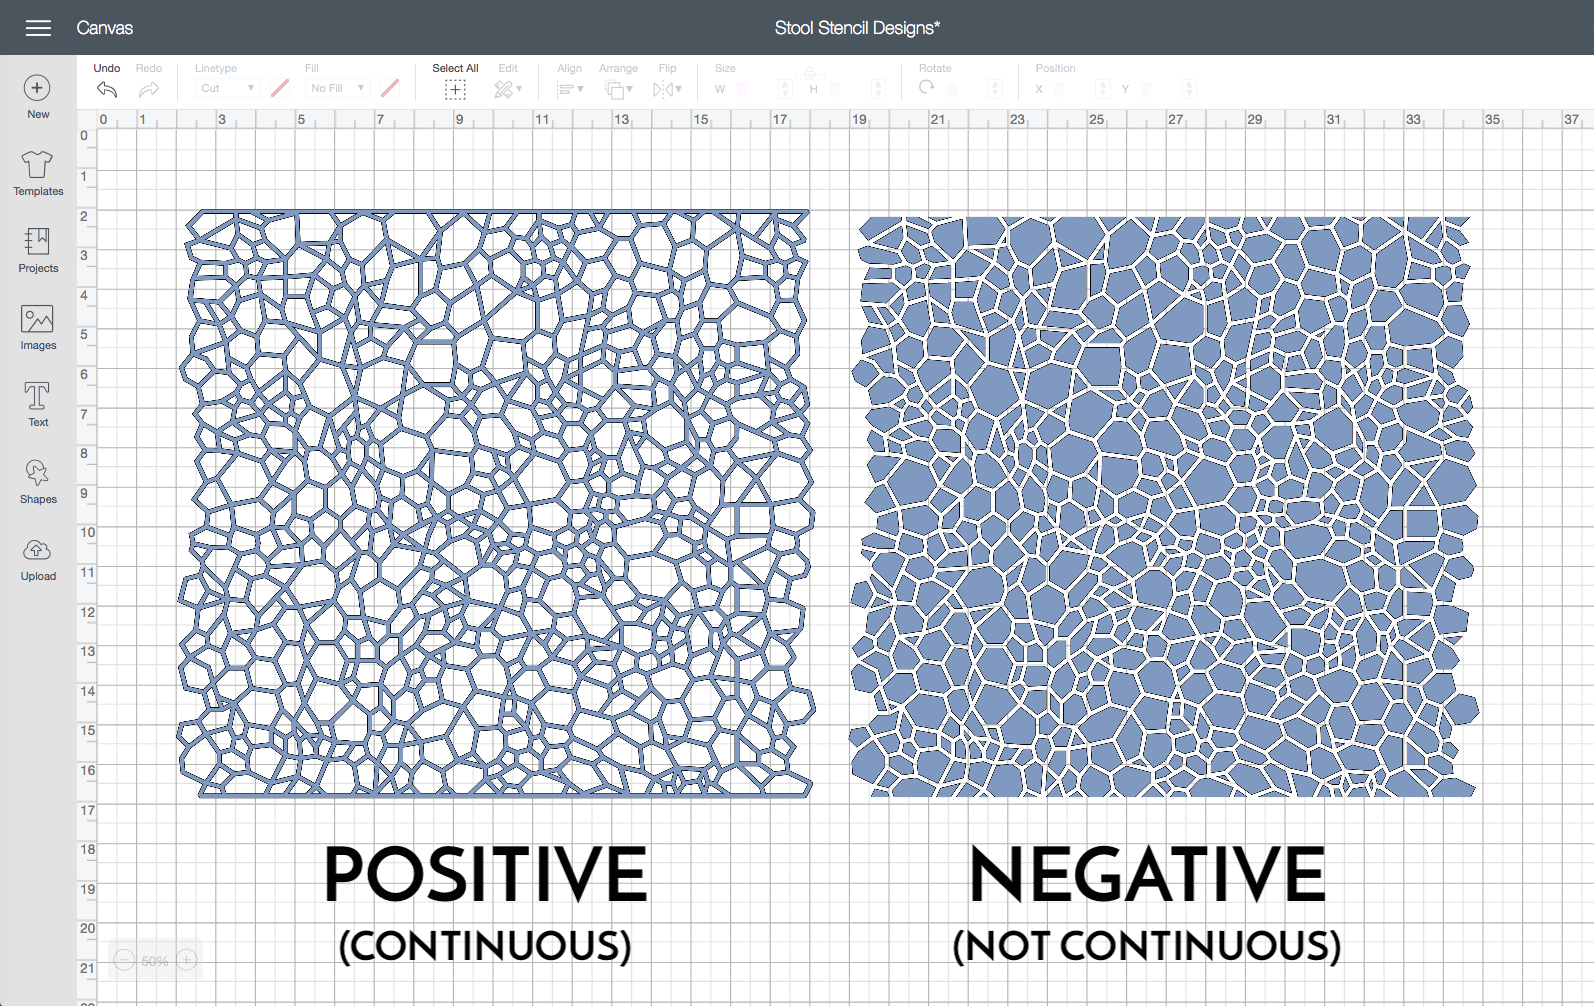The image size is (1594, 1006).
Task: Click the Canvas title label
Action: (x=104, y=28)
